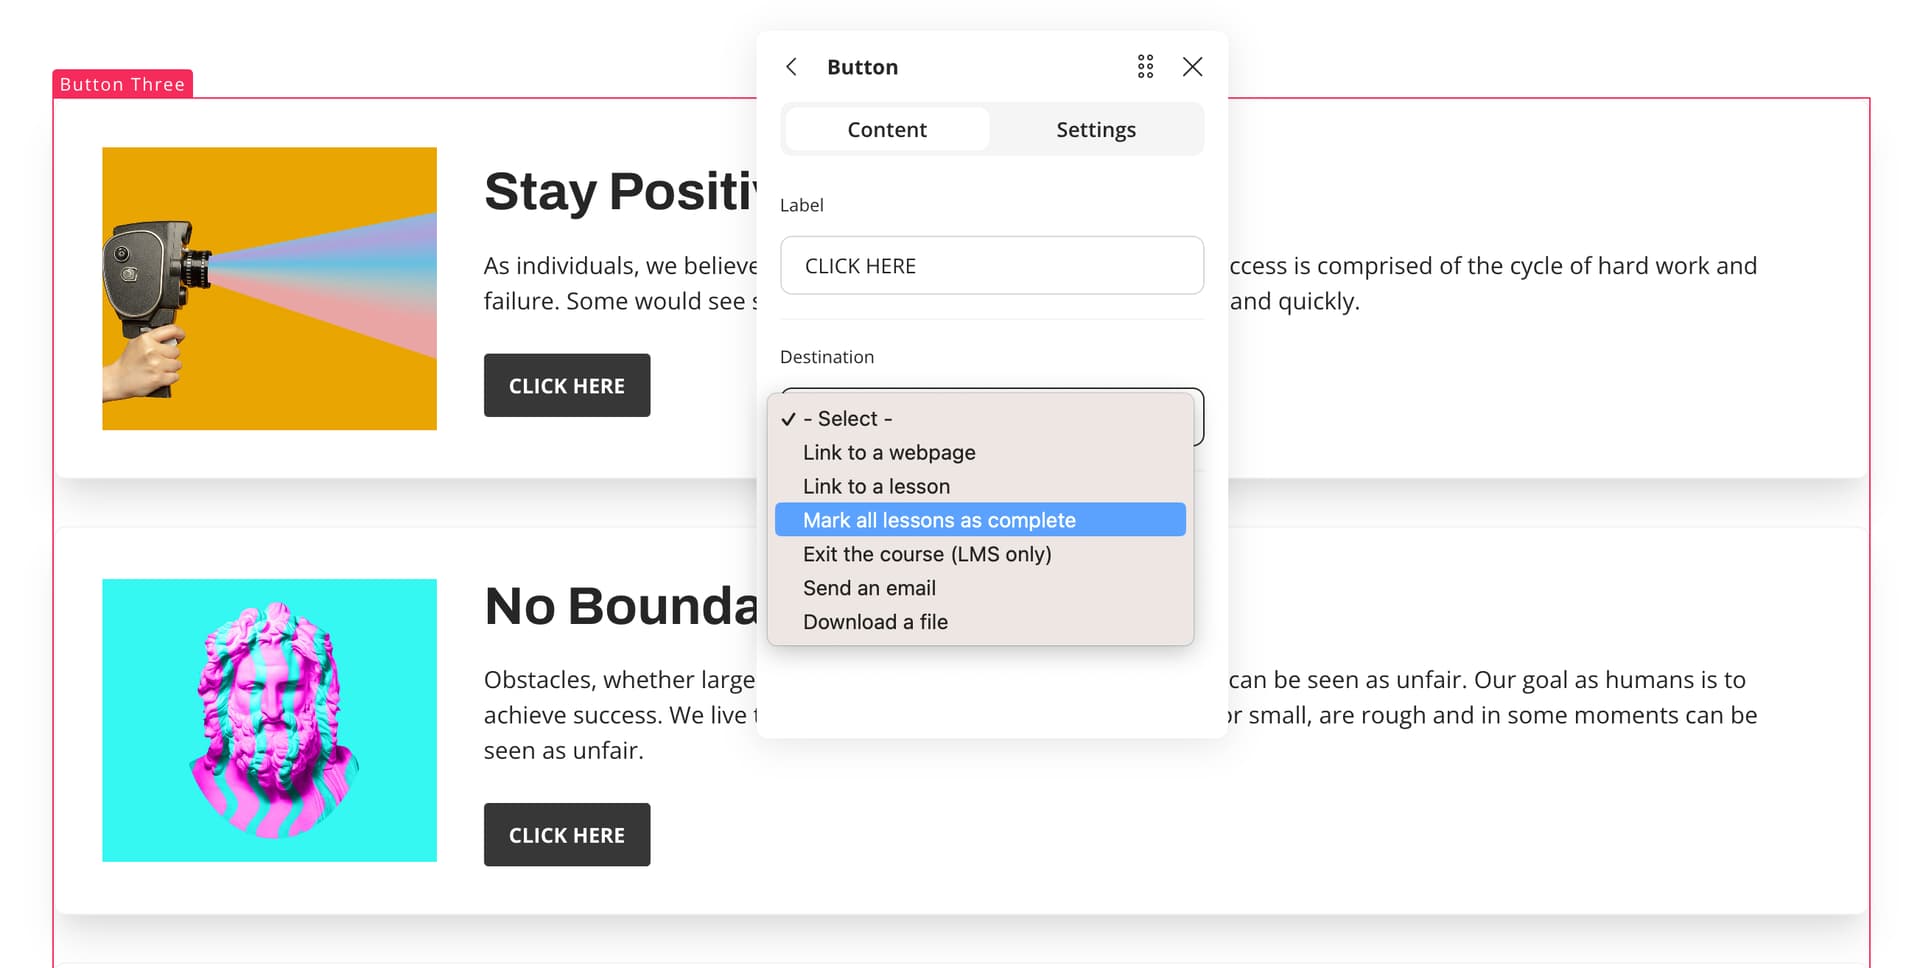Close the Button panel

point(1192,67)
